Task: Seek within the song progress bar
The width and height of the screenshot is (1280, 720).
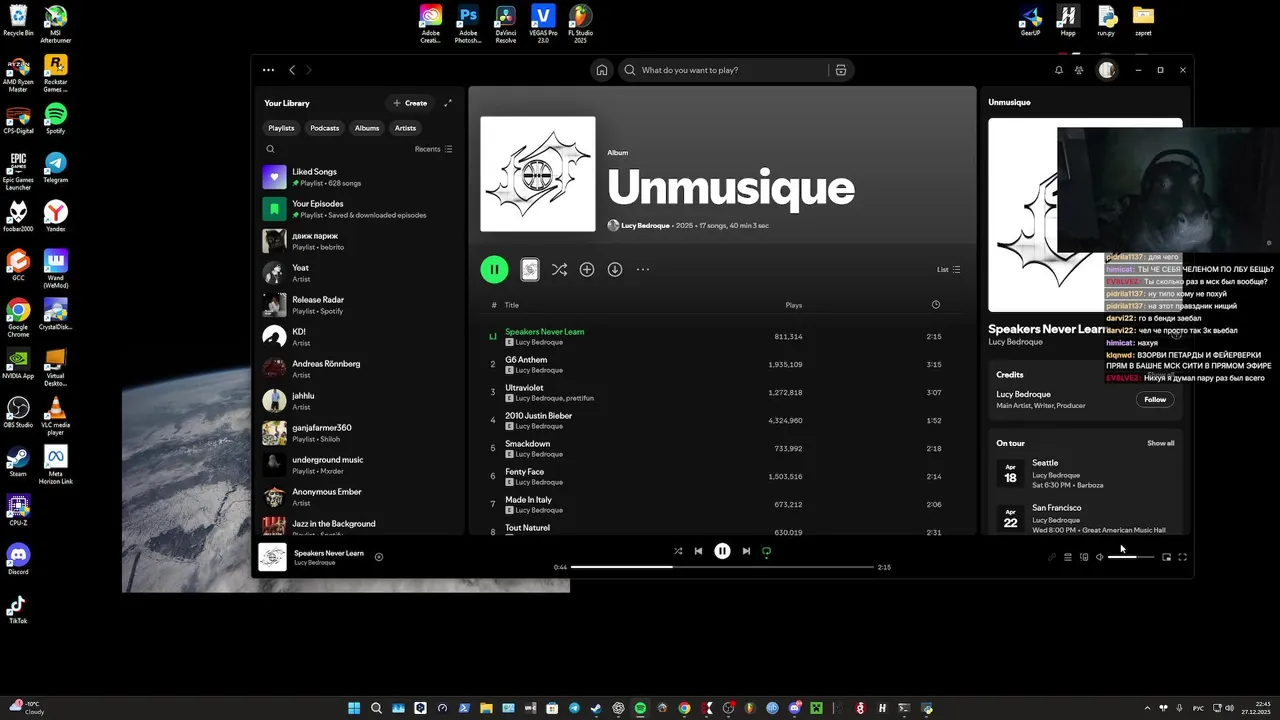Action: [722, 567]
